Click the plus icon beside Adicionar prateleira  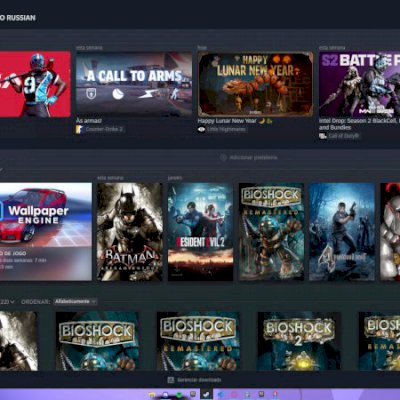[223, 157]
